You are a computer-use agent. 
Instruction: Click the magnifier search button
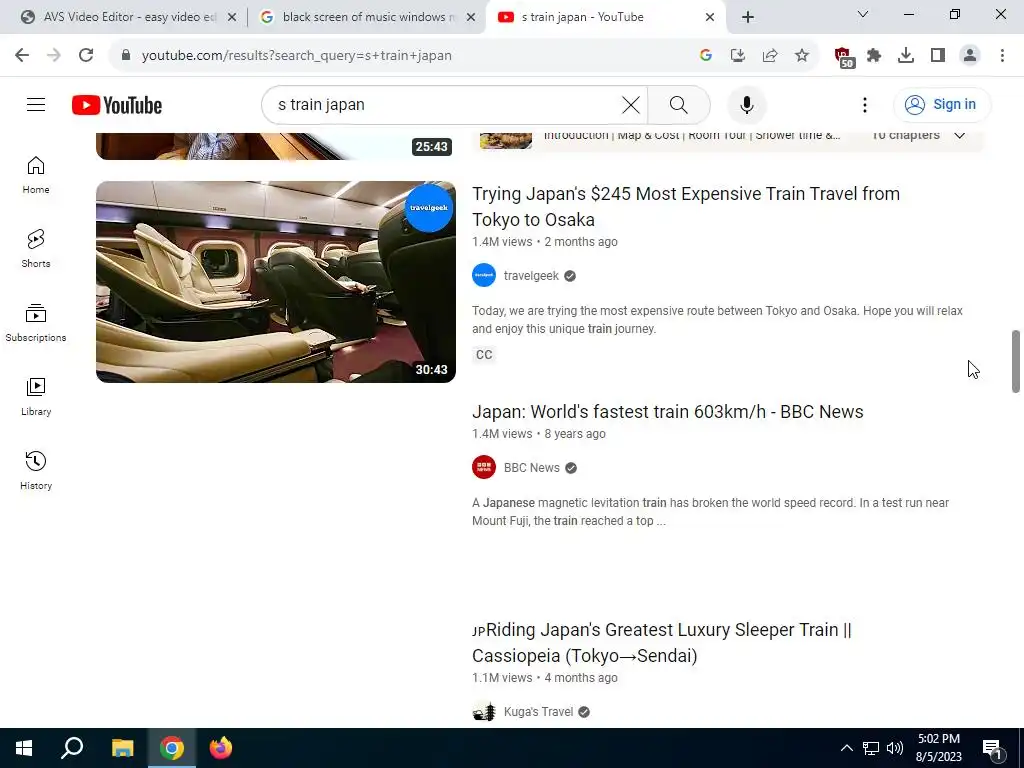tap(679, 104)
